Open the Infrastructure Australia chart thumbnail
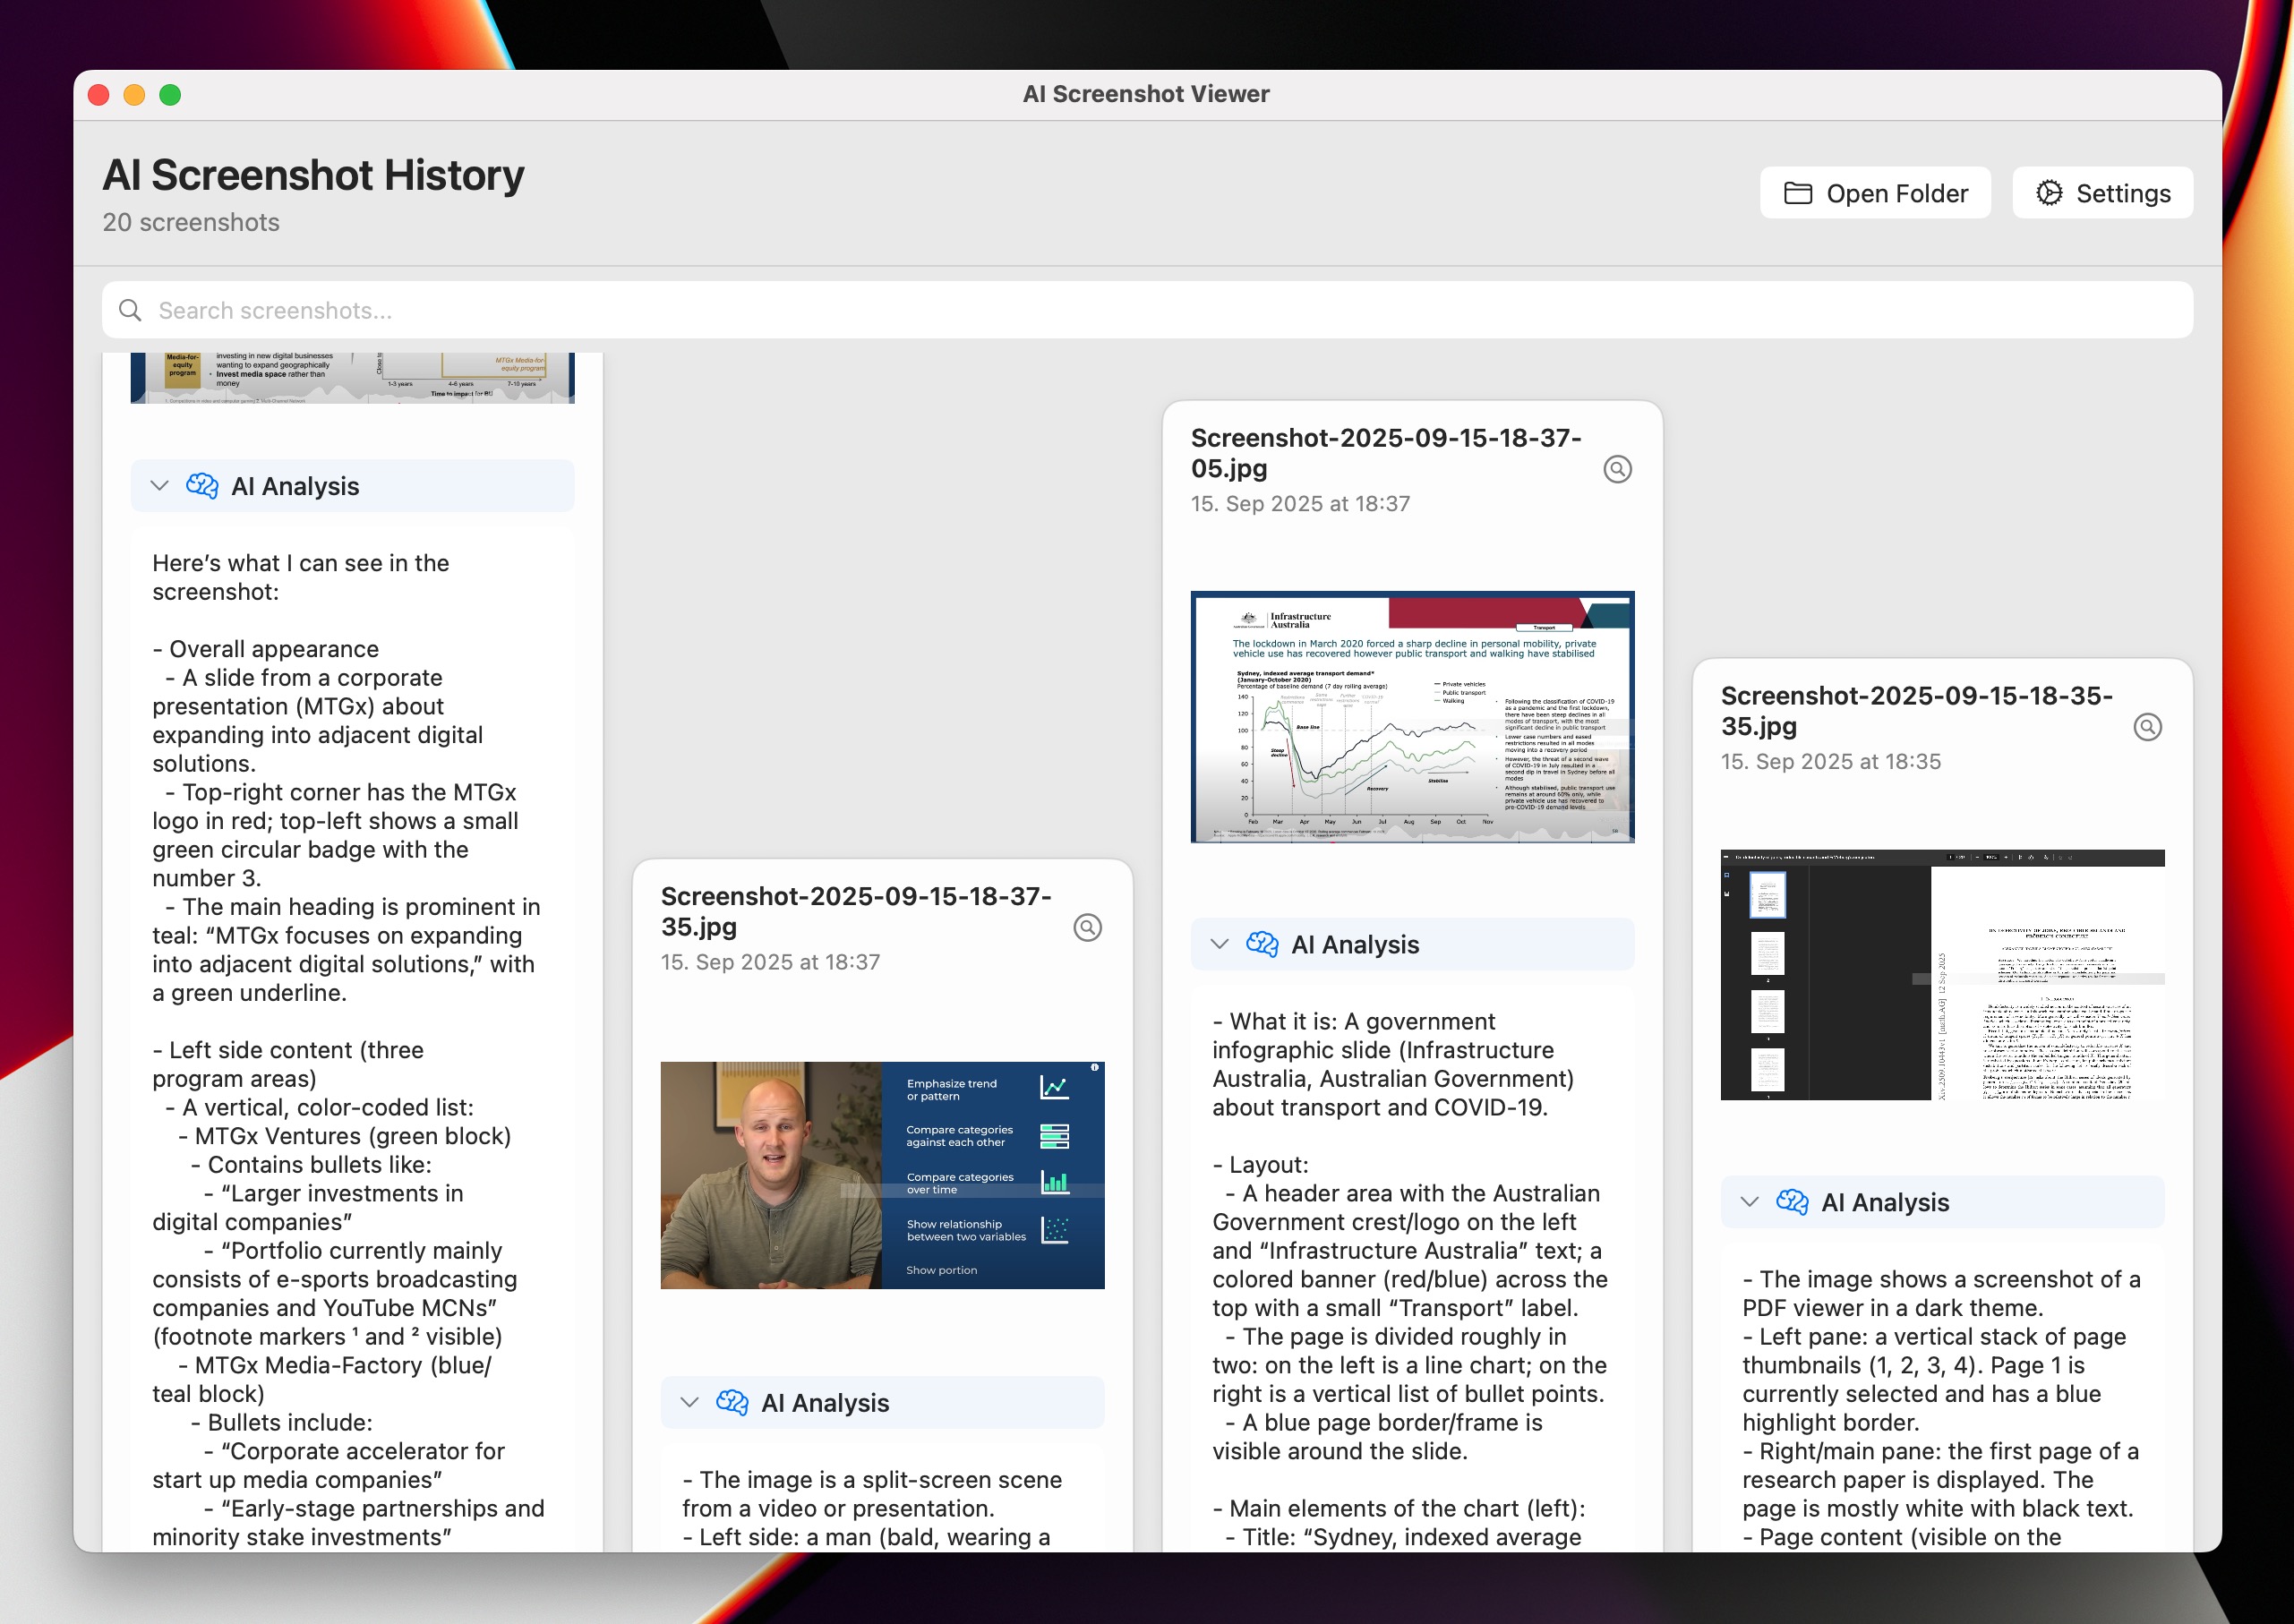 click(1413, 716)
